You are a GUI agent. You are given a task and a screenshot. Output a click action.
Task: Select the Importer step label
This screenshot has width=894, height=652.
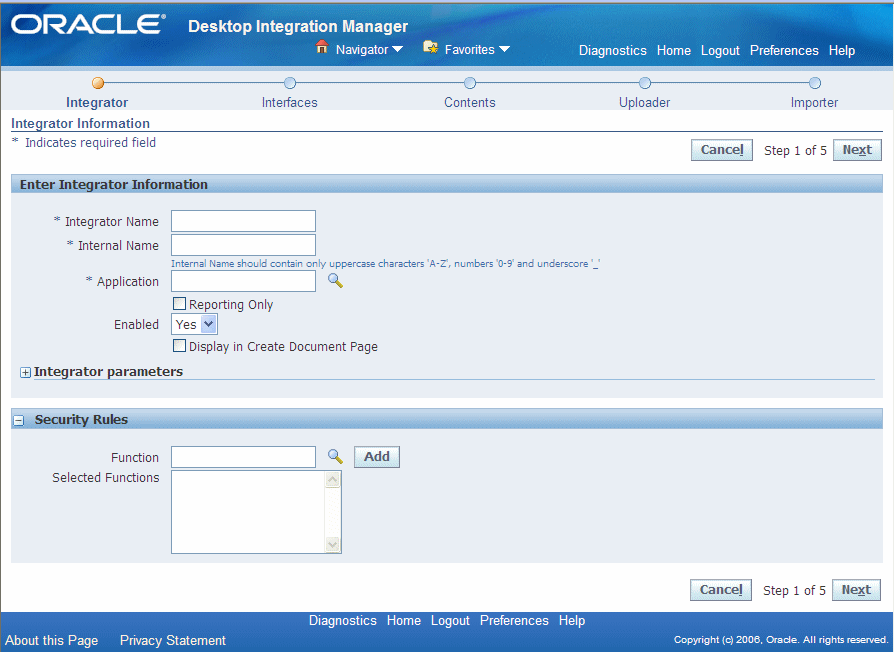814,103
